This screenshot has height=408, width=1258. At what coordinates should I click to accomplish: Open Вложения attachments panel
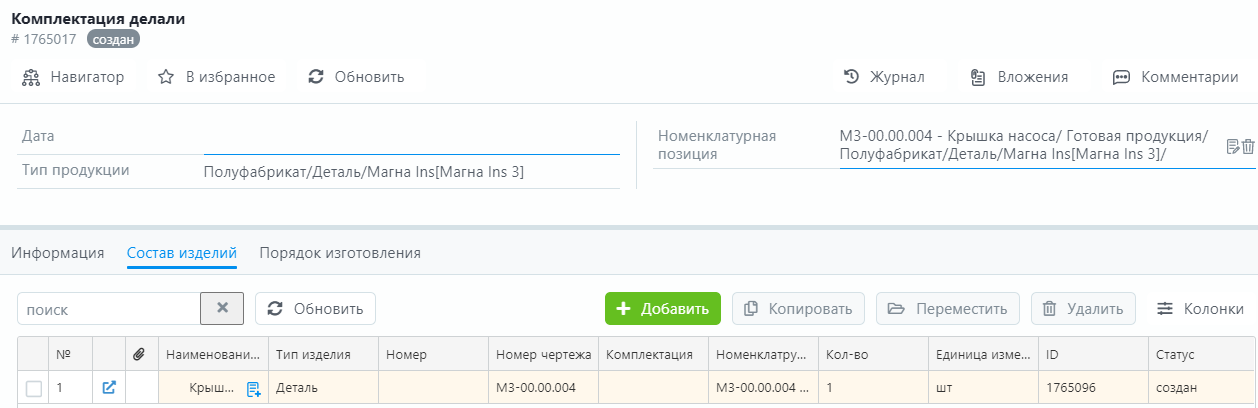tap(1019, 77)
